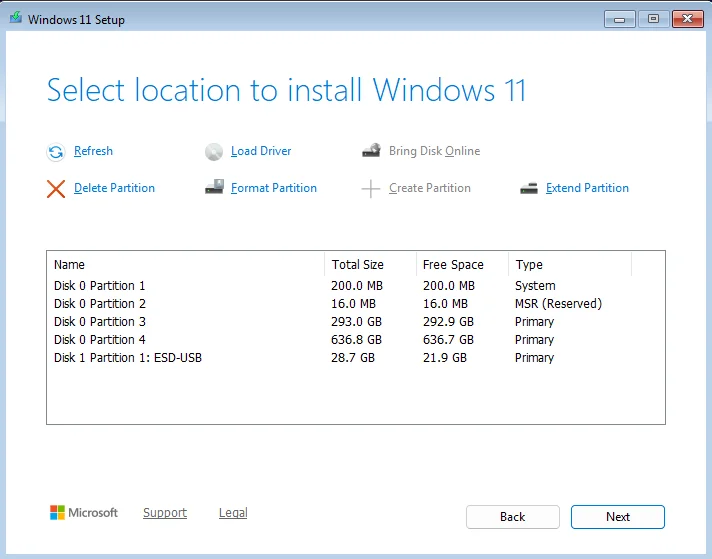This screenshot has height=559, width=712.
Task: Click the Bring Disk Online drive icon
Action: pos(371,150)
